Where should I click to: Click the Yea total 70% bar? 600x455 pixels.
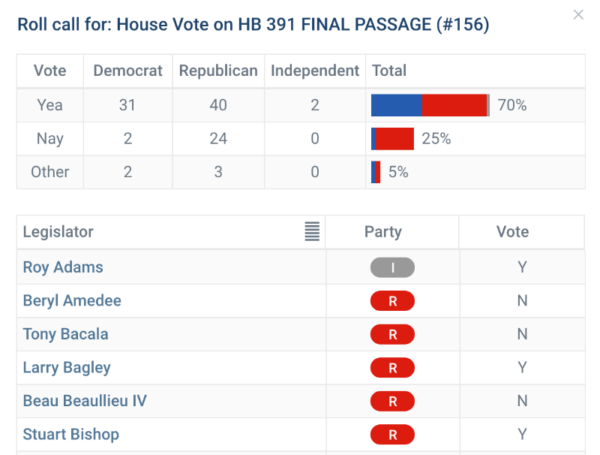[x=430, y=105]
